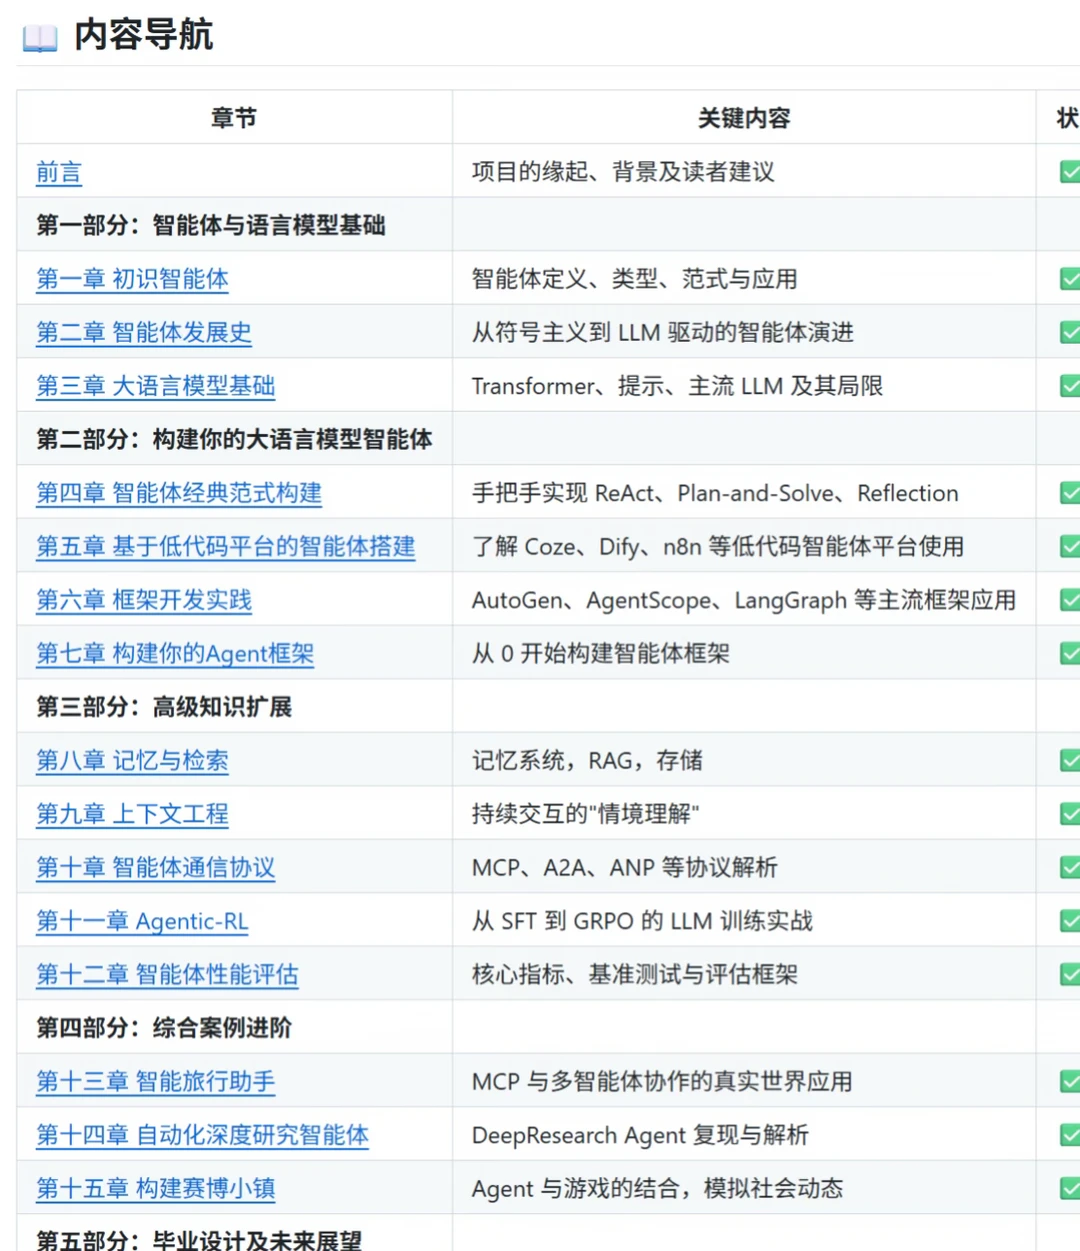Click green check icon in 第二章 row

coord(1070,332)
